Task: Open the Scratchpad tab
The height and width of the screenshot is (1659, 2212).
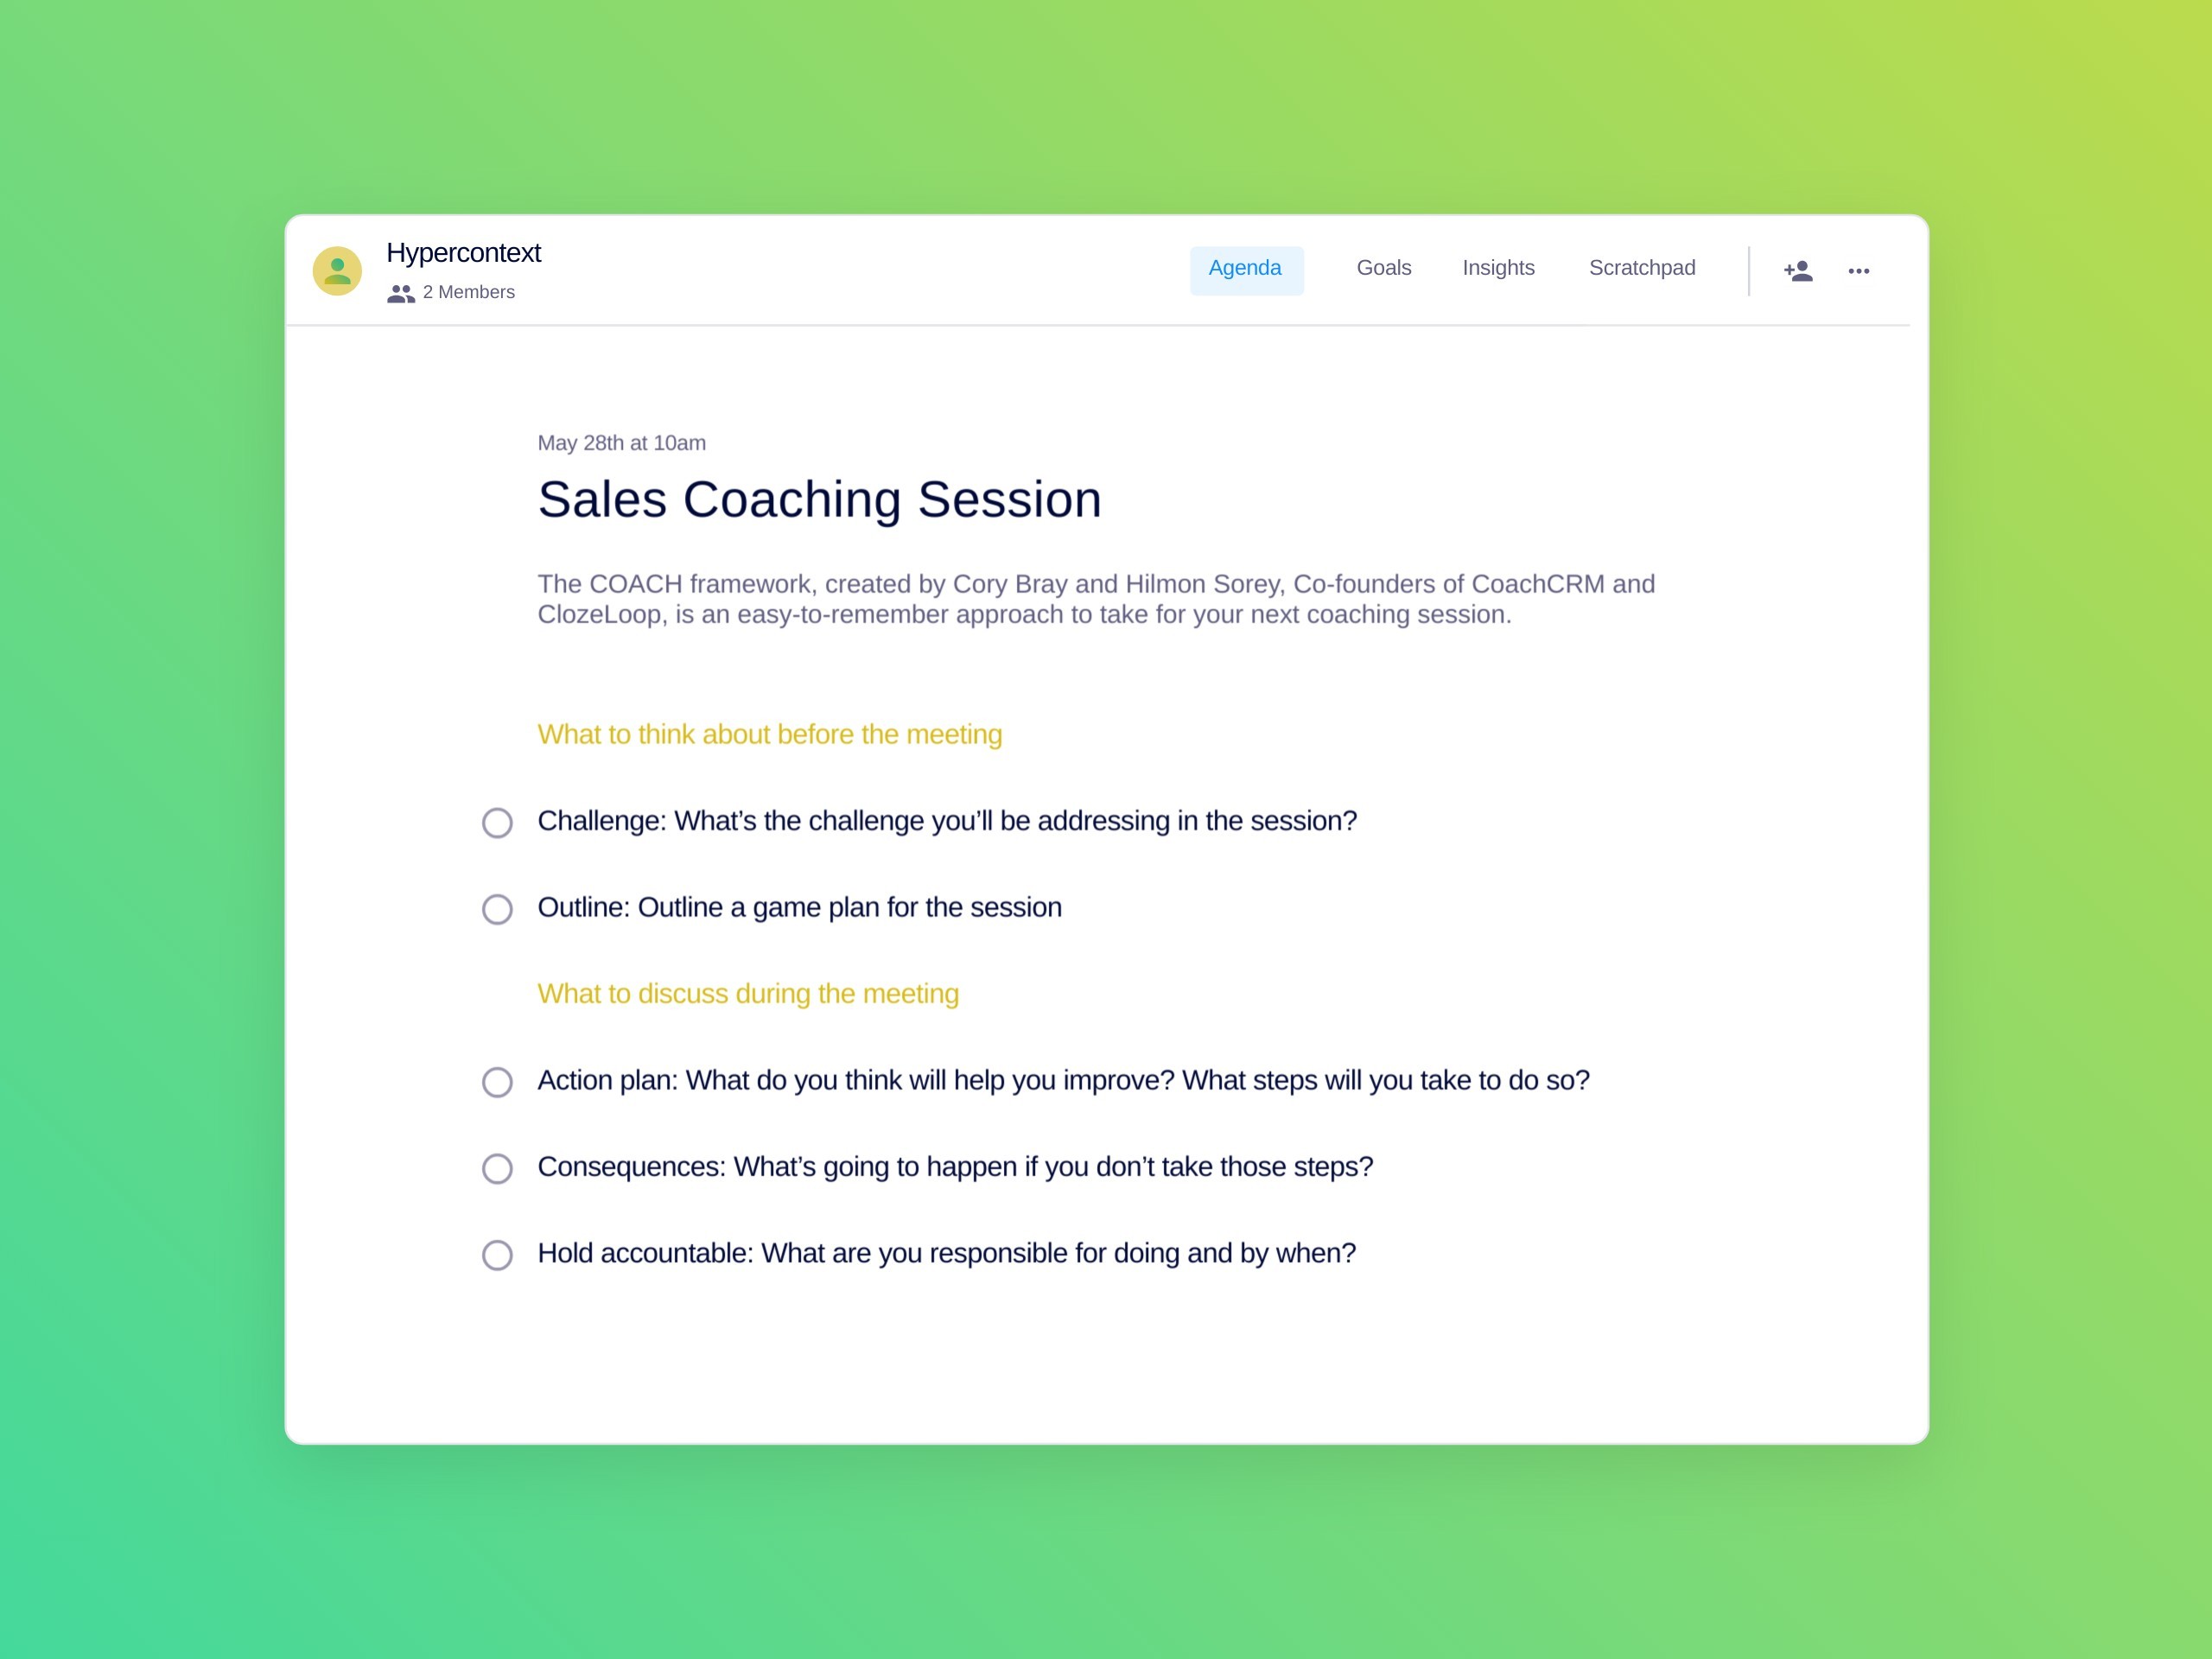Action: tap(1641, 269)
